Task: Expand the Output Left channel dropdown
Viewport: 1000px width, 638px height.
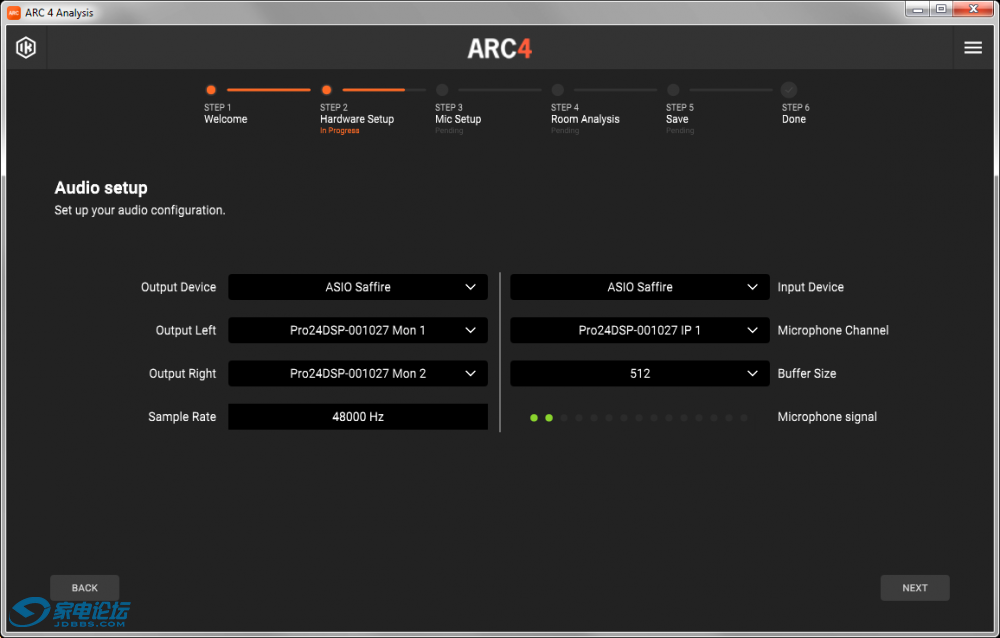Action: [x=358, y=330]
